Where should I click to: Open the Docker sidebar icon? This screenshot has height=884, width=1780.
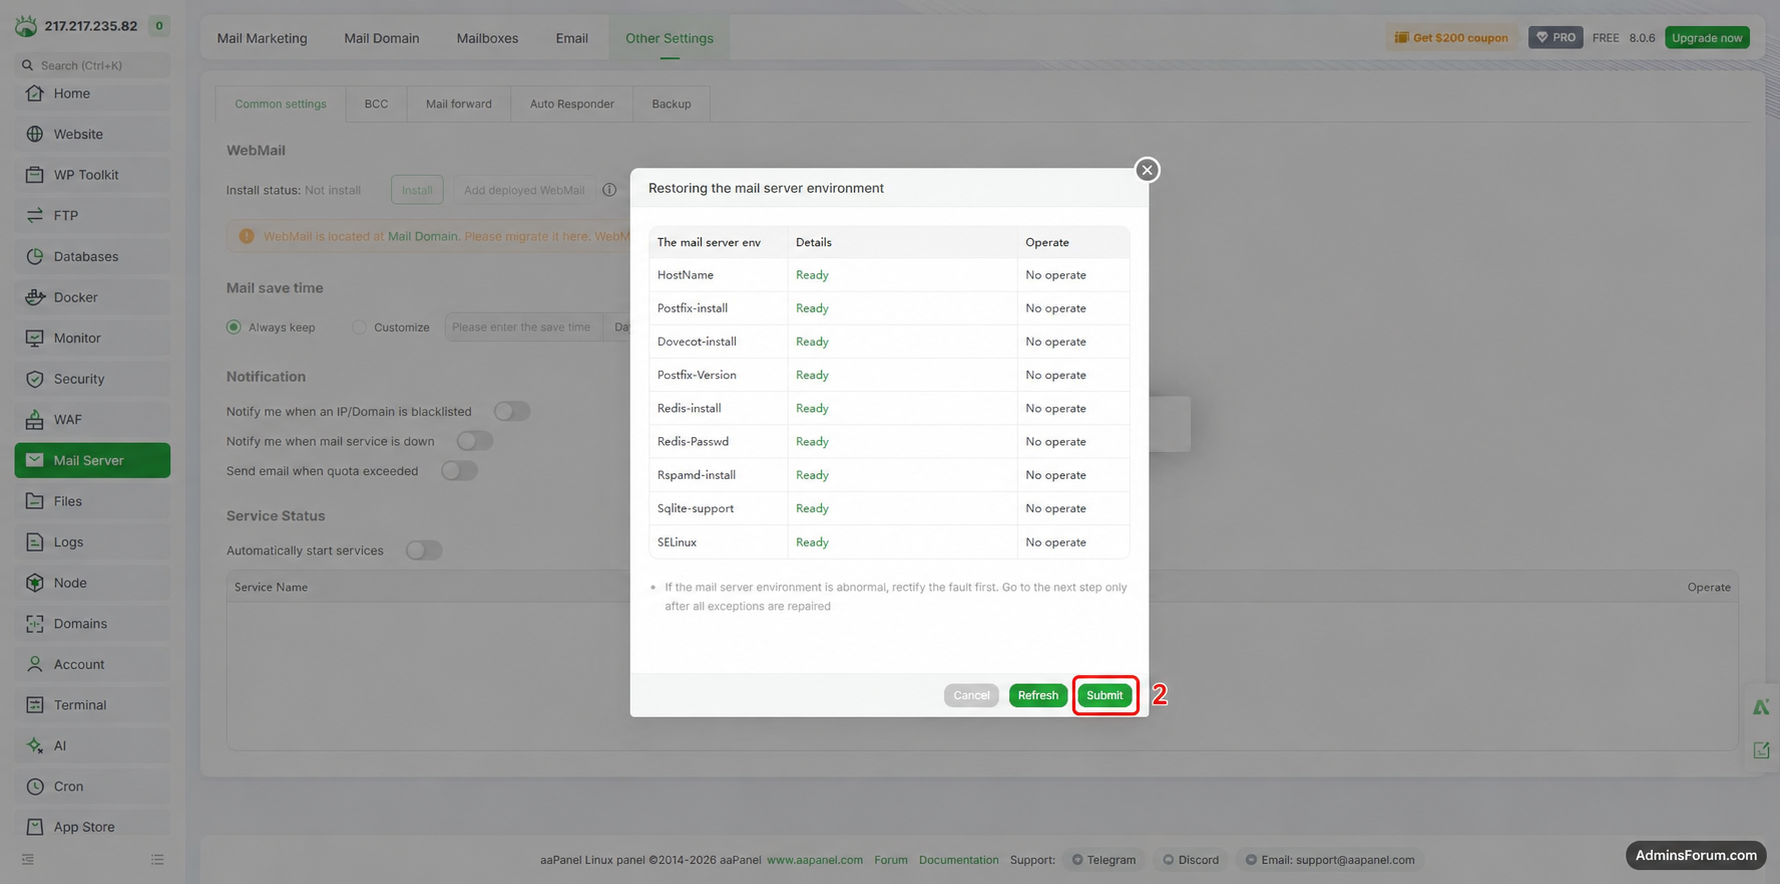click(x=35, y=297)
